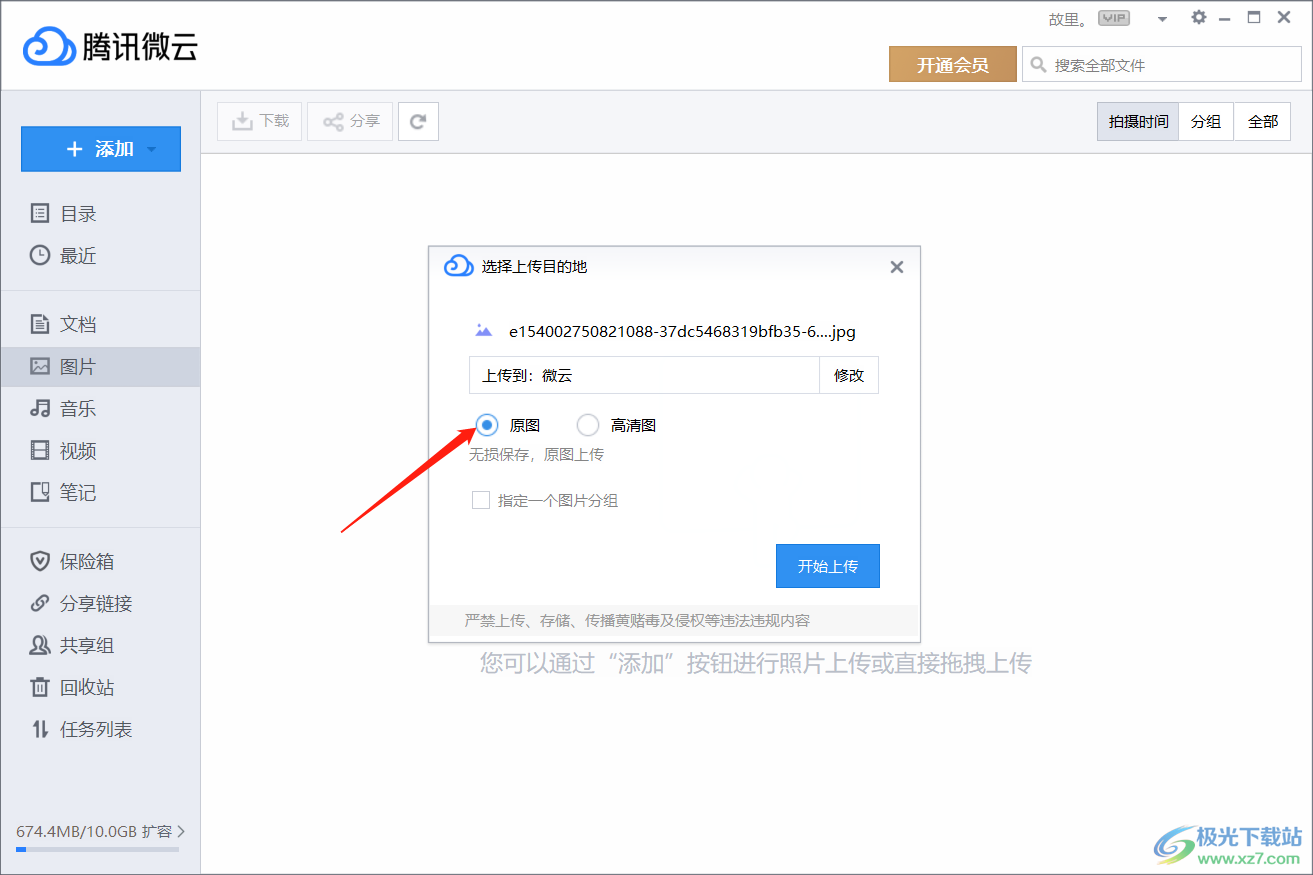Viewport: 1313px width, 875px height.
Task: Click the VIP badge icon
Action: 1113,18
